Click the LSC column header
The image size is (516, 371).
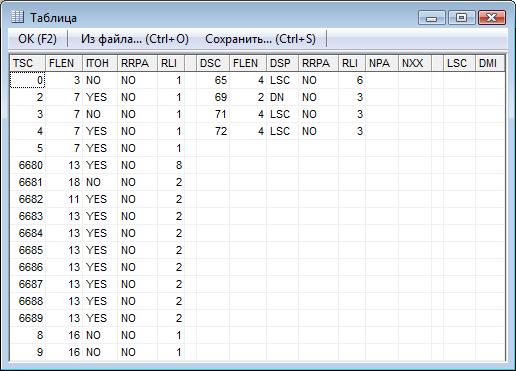(459, 63)
